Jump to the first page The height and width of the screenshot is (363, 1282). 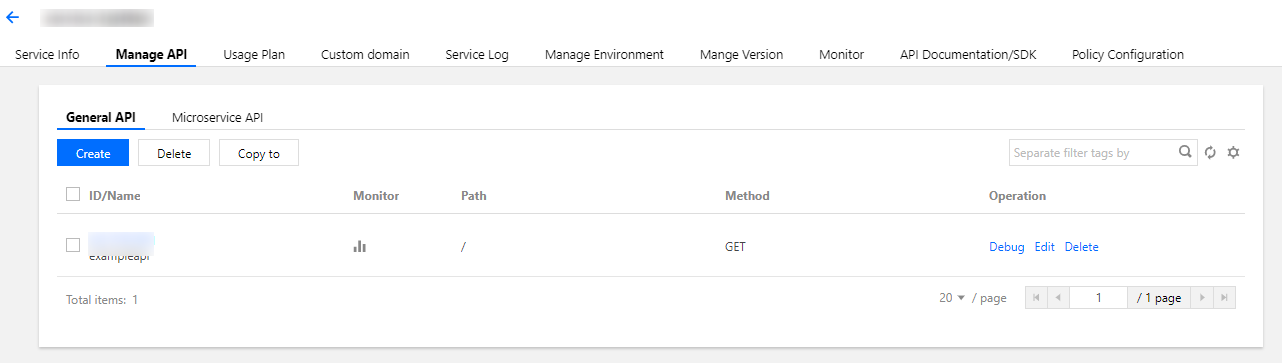click(x=1036, y=298)
